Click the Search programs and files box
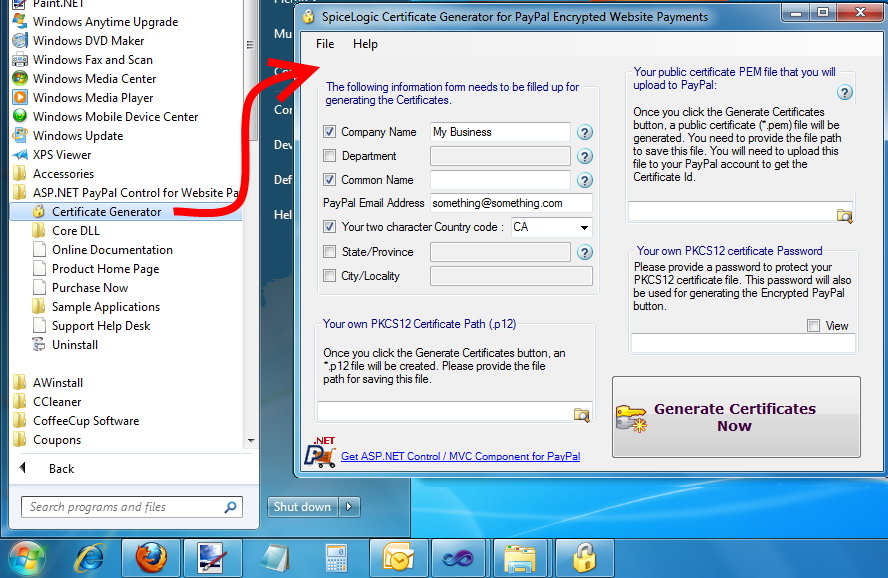The width and height of the screenshot is (888, 578). pyautogui.click(x=132, y=507)
